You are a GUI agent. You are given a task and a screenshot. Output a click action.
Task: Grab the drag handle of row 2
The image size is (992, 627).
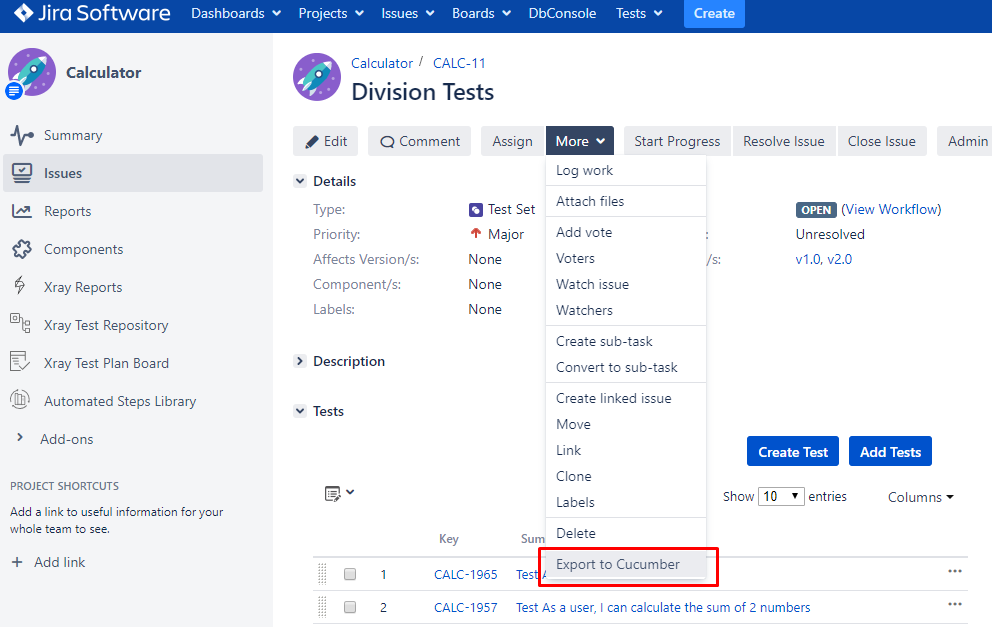click(322, 607)
